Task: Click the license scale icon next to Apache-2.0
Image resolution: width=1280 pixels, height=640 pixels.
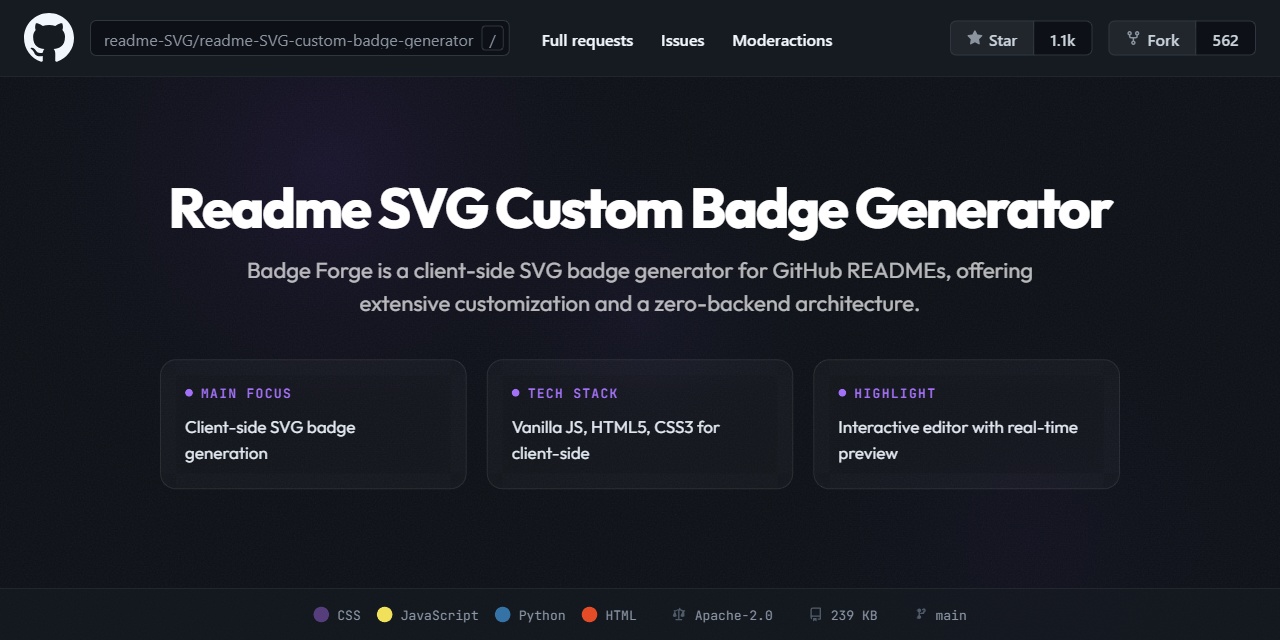Action: coord(678,614)
